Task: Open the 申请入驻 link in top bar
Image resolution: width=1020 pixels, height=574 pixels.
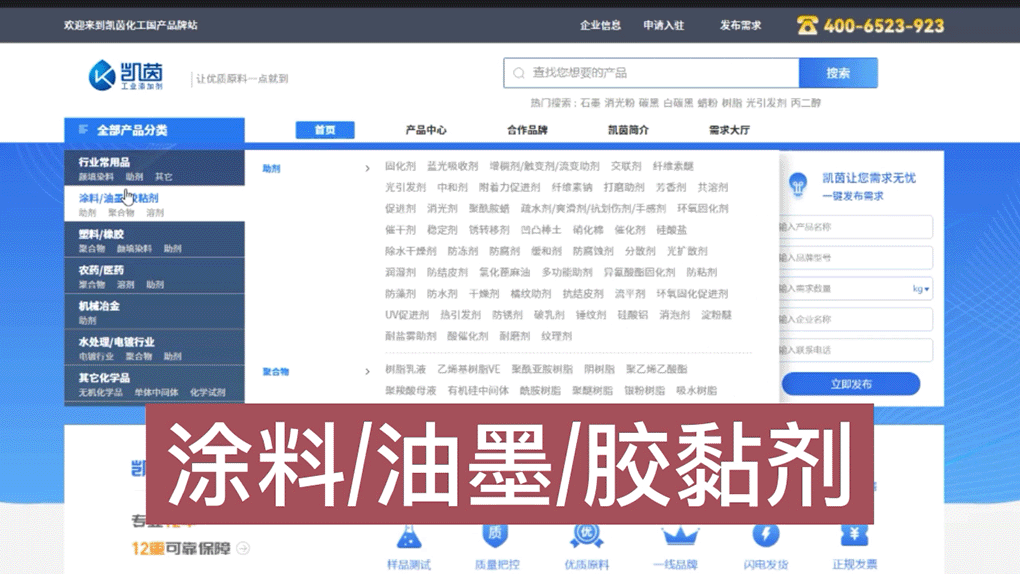Action: coord(663,25)
